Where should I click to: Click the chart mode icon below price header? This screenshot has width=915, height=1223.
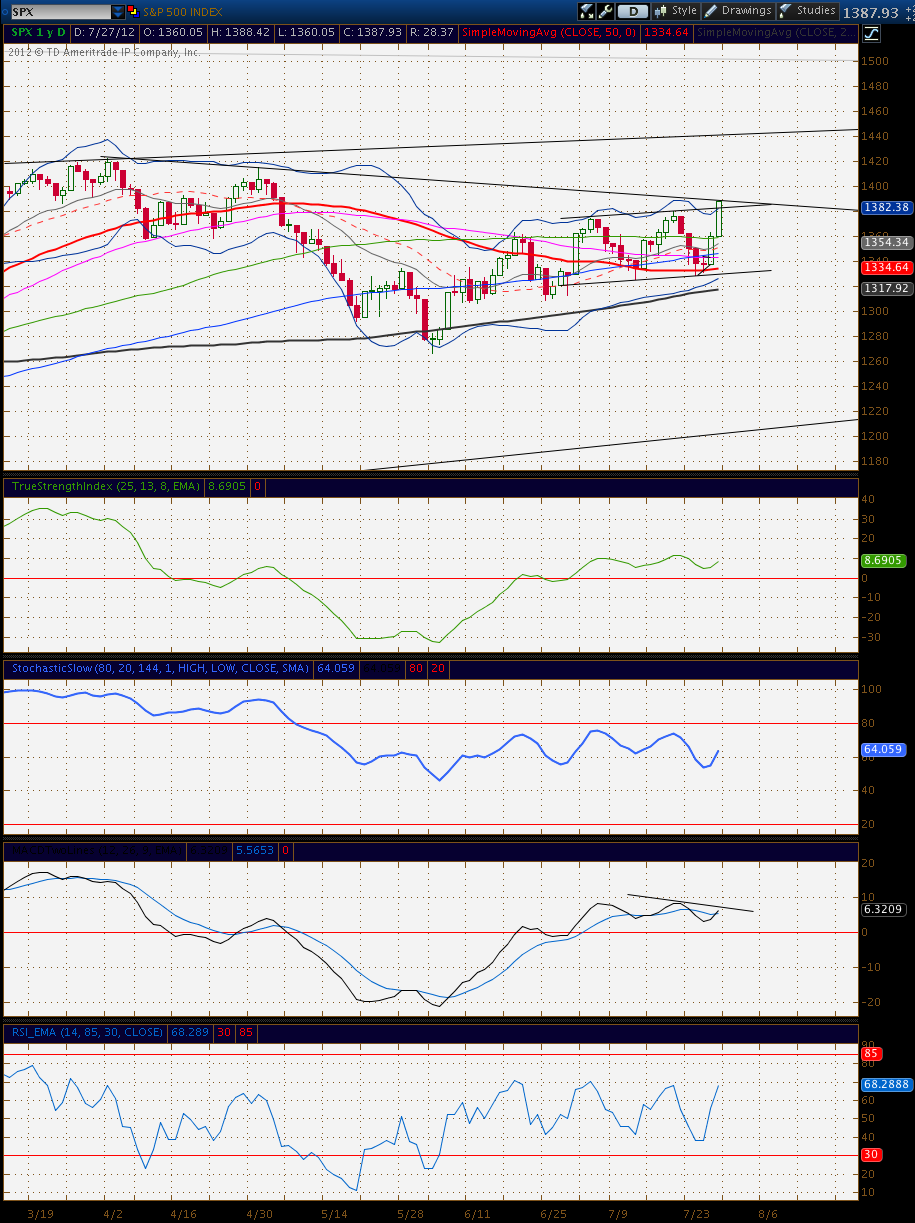[871, 33]
